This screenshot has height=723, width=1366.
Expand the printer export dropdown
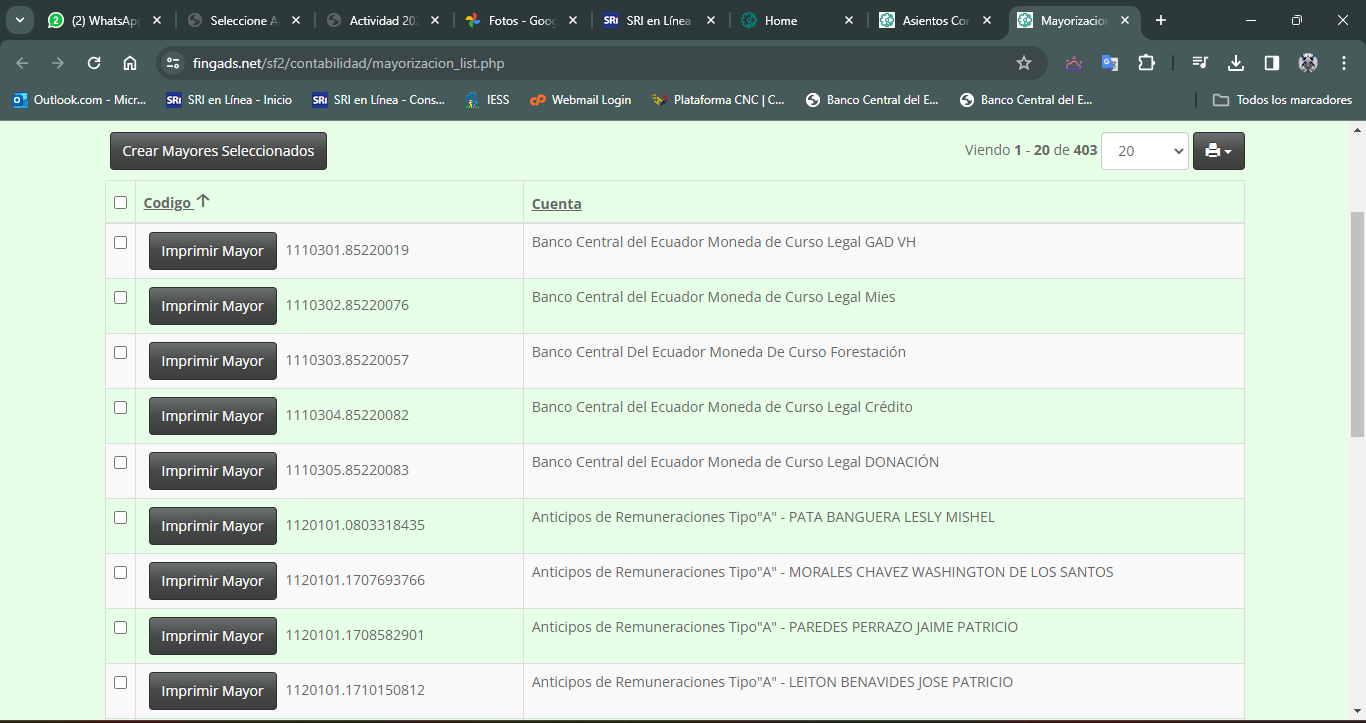click(x=1218, y=151)
